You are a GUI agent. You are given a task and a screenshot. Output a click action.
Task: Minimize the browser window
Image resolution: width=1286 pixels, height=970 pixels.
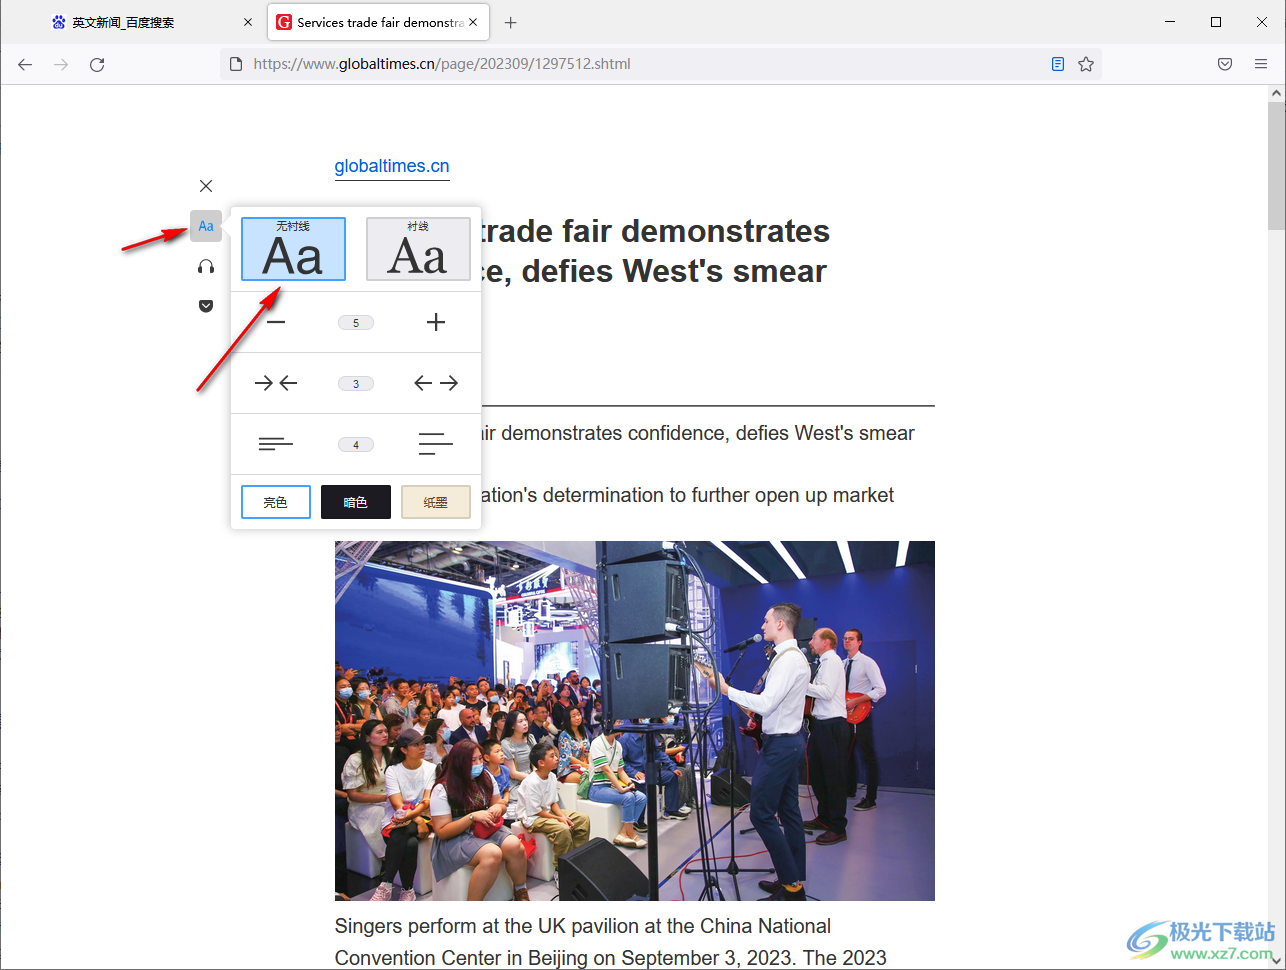click(x=1170, y=22)
